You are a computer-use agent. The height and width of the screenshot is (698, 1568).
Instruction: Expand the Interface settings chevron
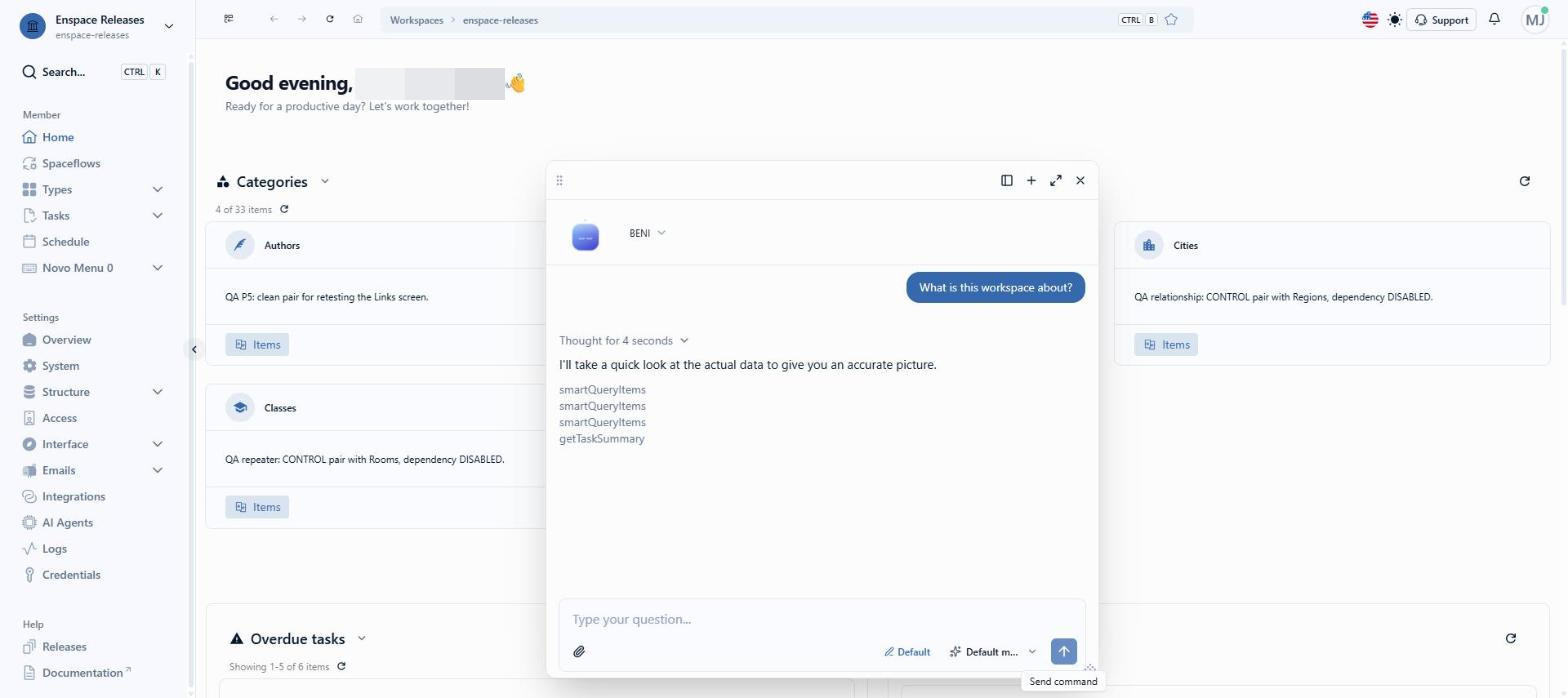click(157, 444)
